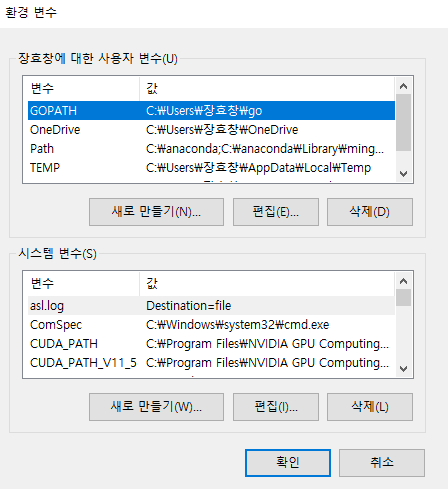The width and height of the screenshot is (448, 489).
Task: Click the 편집(E)... button for user variables
Action: [276, 212]
